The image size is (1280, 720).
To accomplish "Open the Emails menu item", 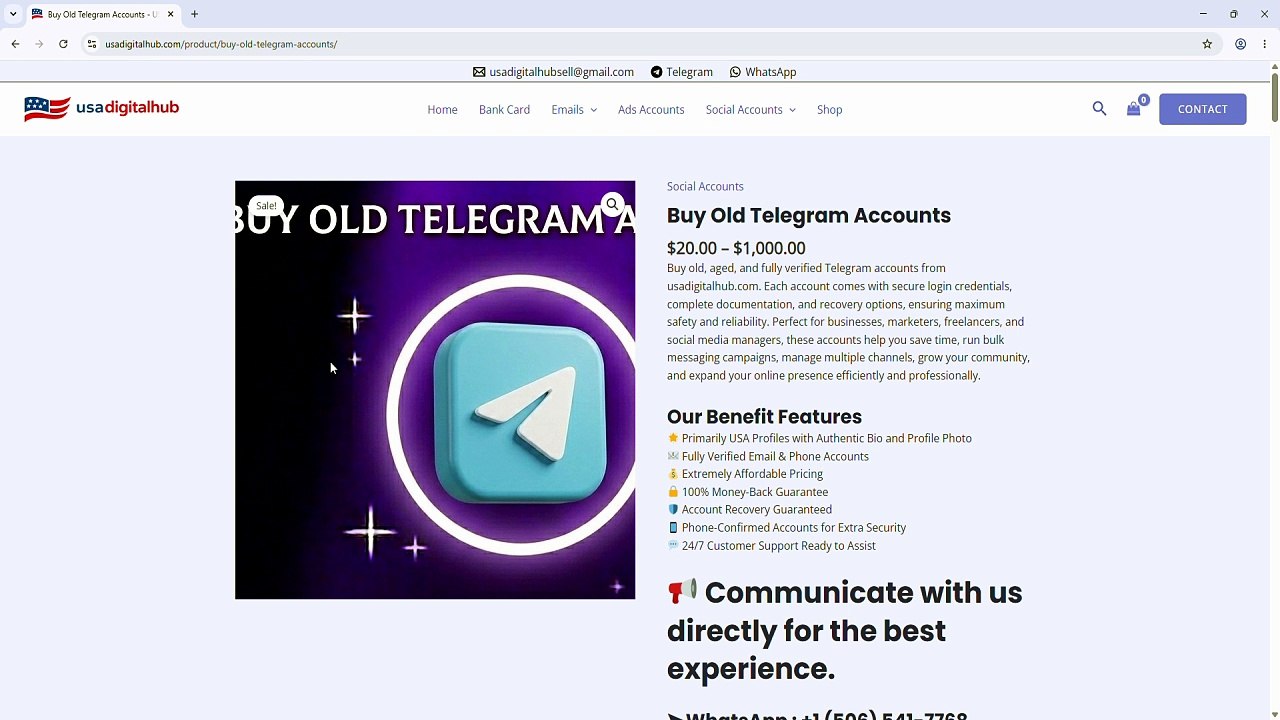I will 567,110.
